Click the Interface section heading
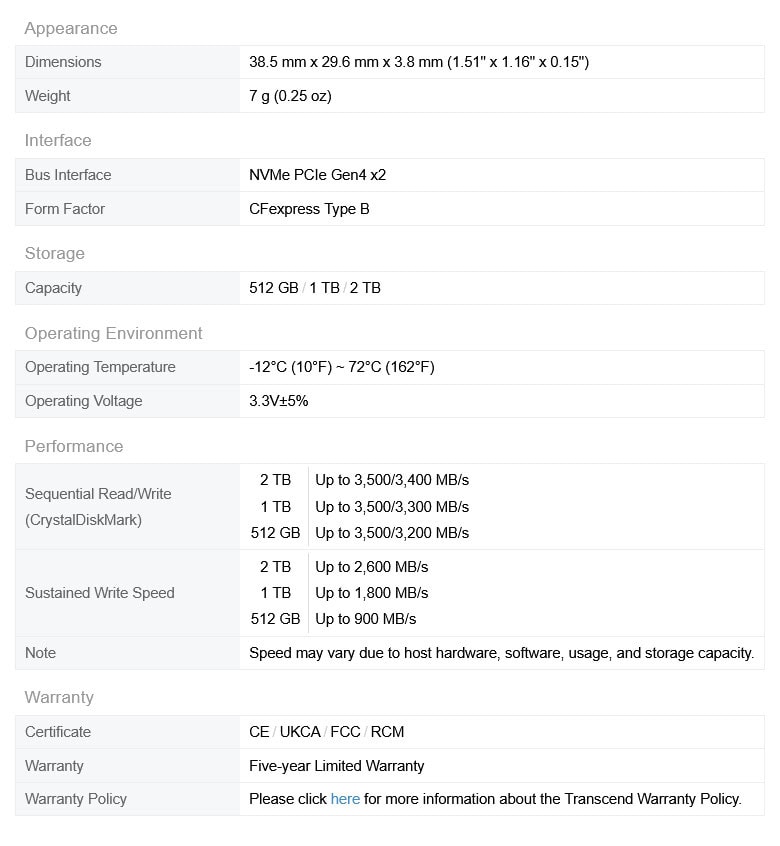Viewport: 780px width, 846px height. tap(58, 141)
